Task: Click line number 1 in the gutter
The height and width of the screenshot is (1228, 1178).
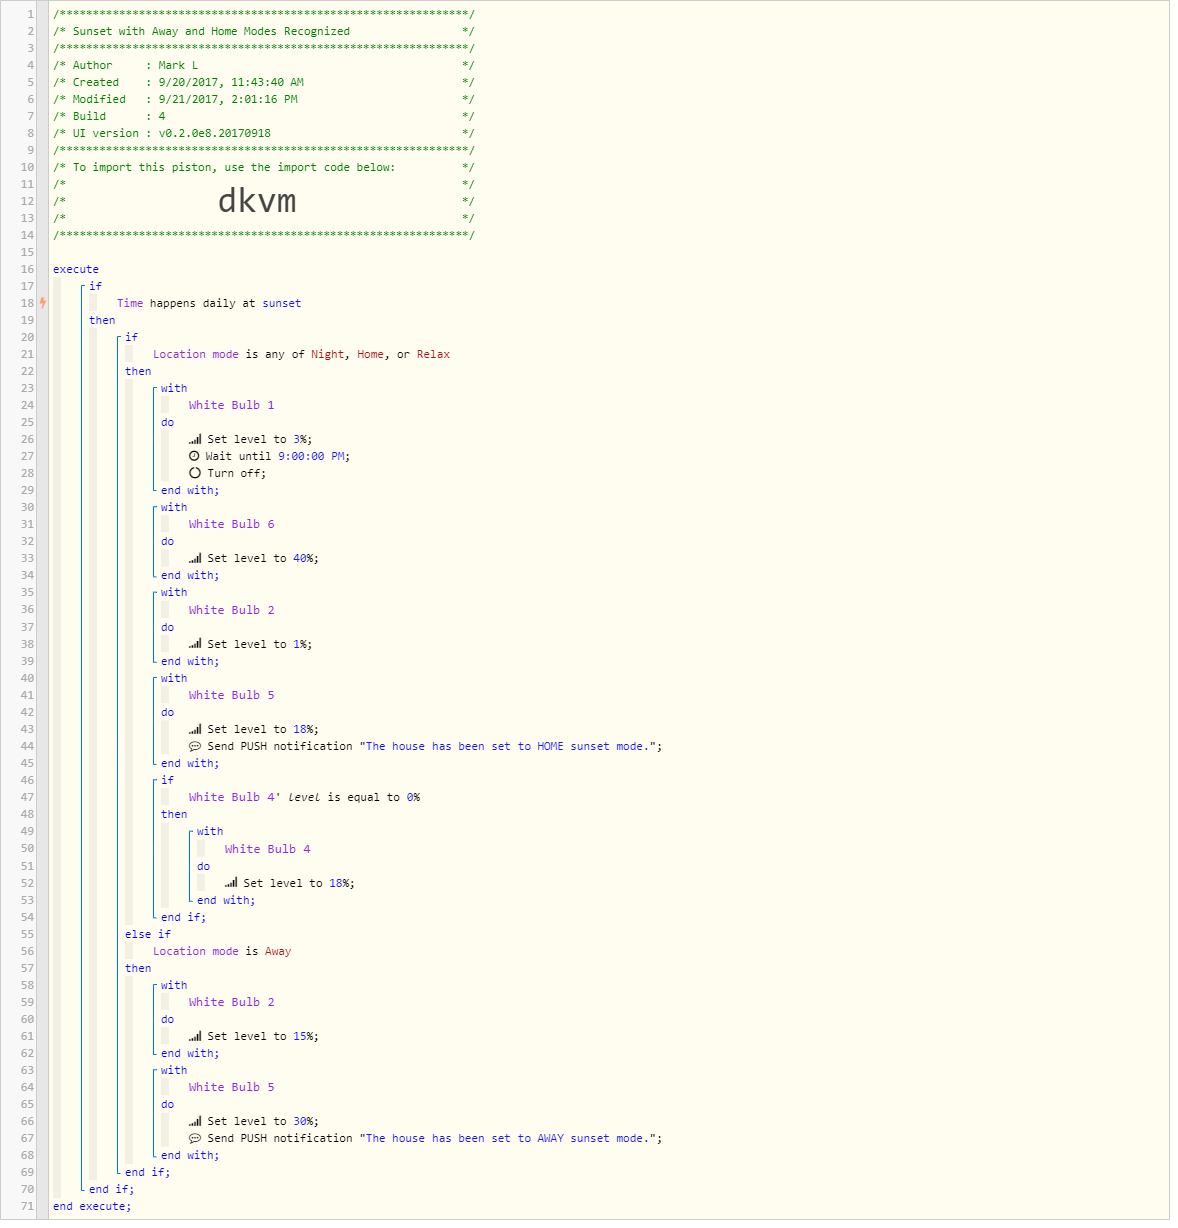Action: 30,14
